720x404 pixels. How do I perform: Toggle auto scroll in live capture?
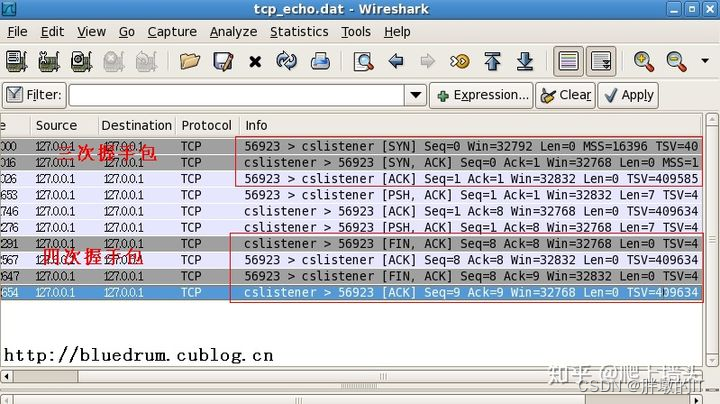[601, 61]
